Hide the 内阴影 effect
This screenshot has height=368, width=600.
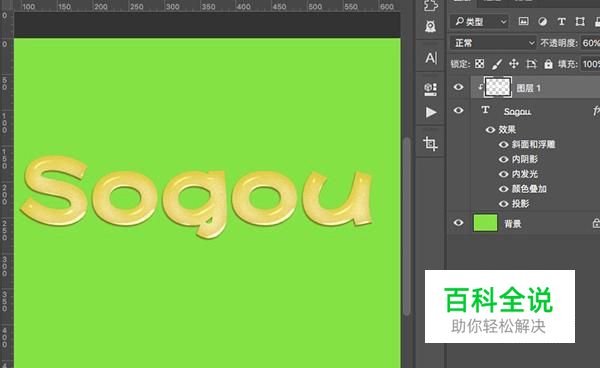(x=504, y=160)
